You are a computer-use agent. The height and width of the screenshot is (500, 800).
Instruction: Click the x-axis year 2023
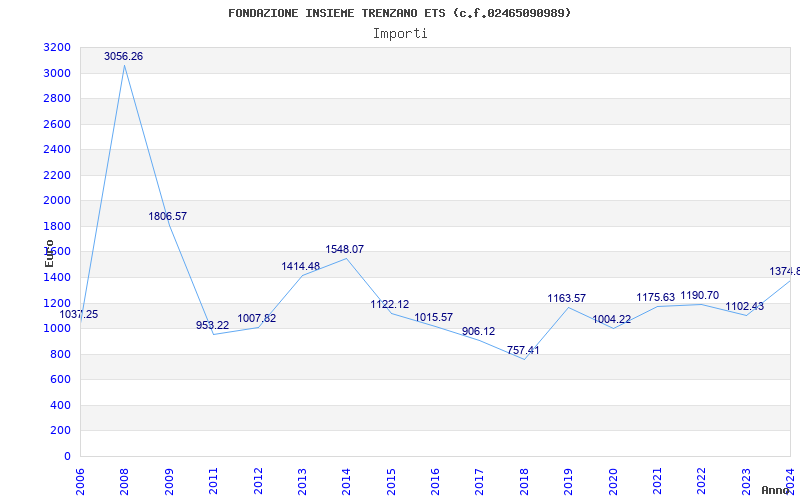tap(746, 481)
